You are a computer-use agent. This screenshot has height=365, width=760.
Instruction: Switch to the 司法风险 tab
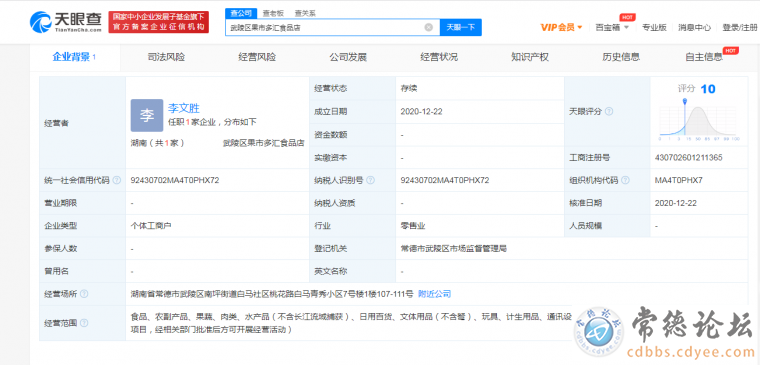point(166,57)
